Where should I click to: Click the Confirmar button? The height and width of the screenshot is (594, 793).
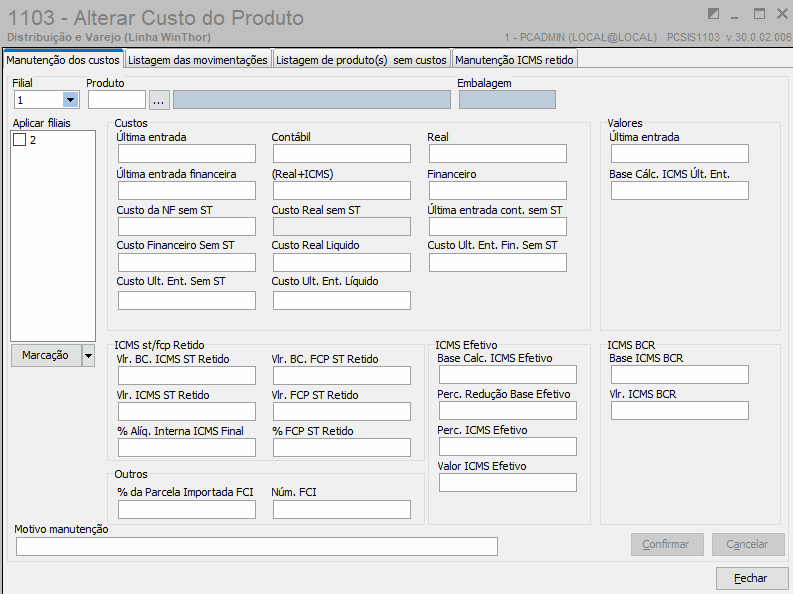667,544
